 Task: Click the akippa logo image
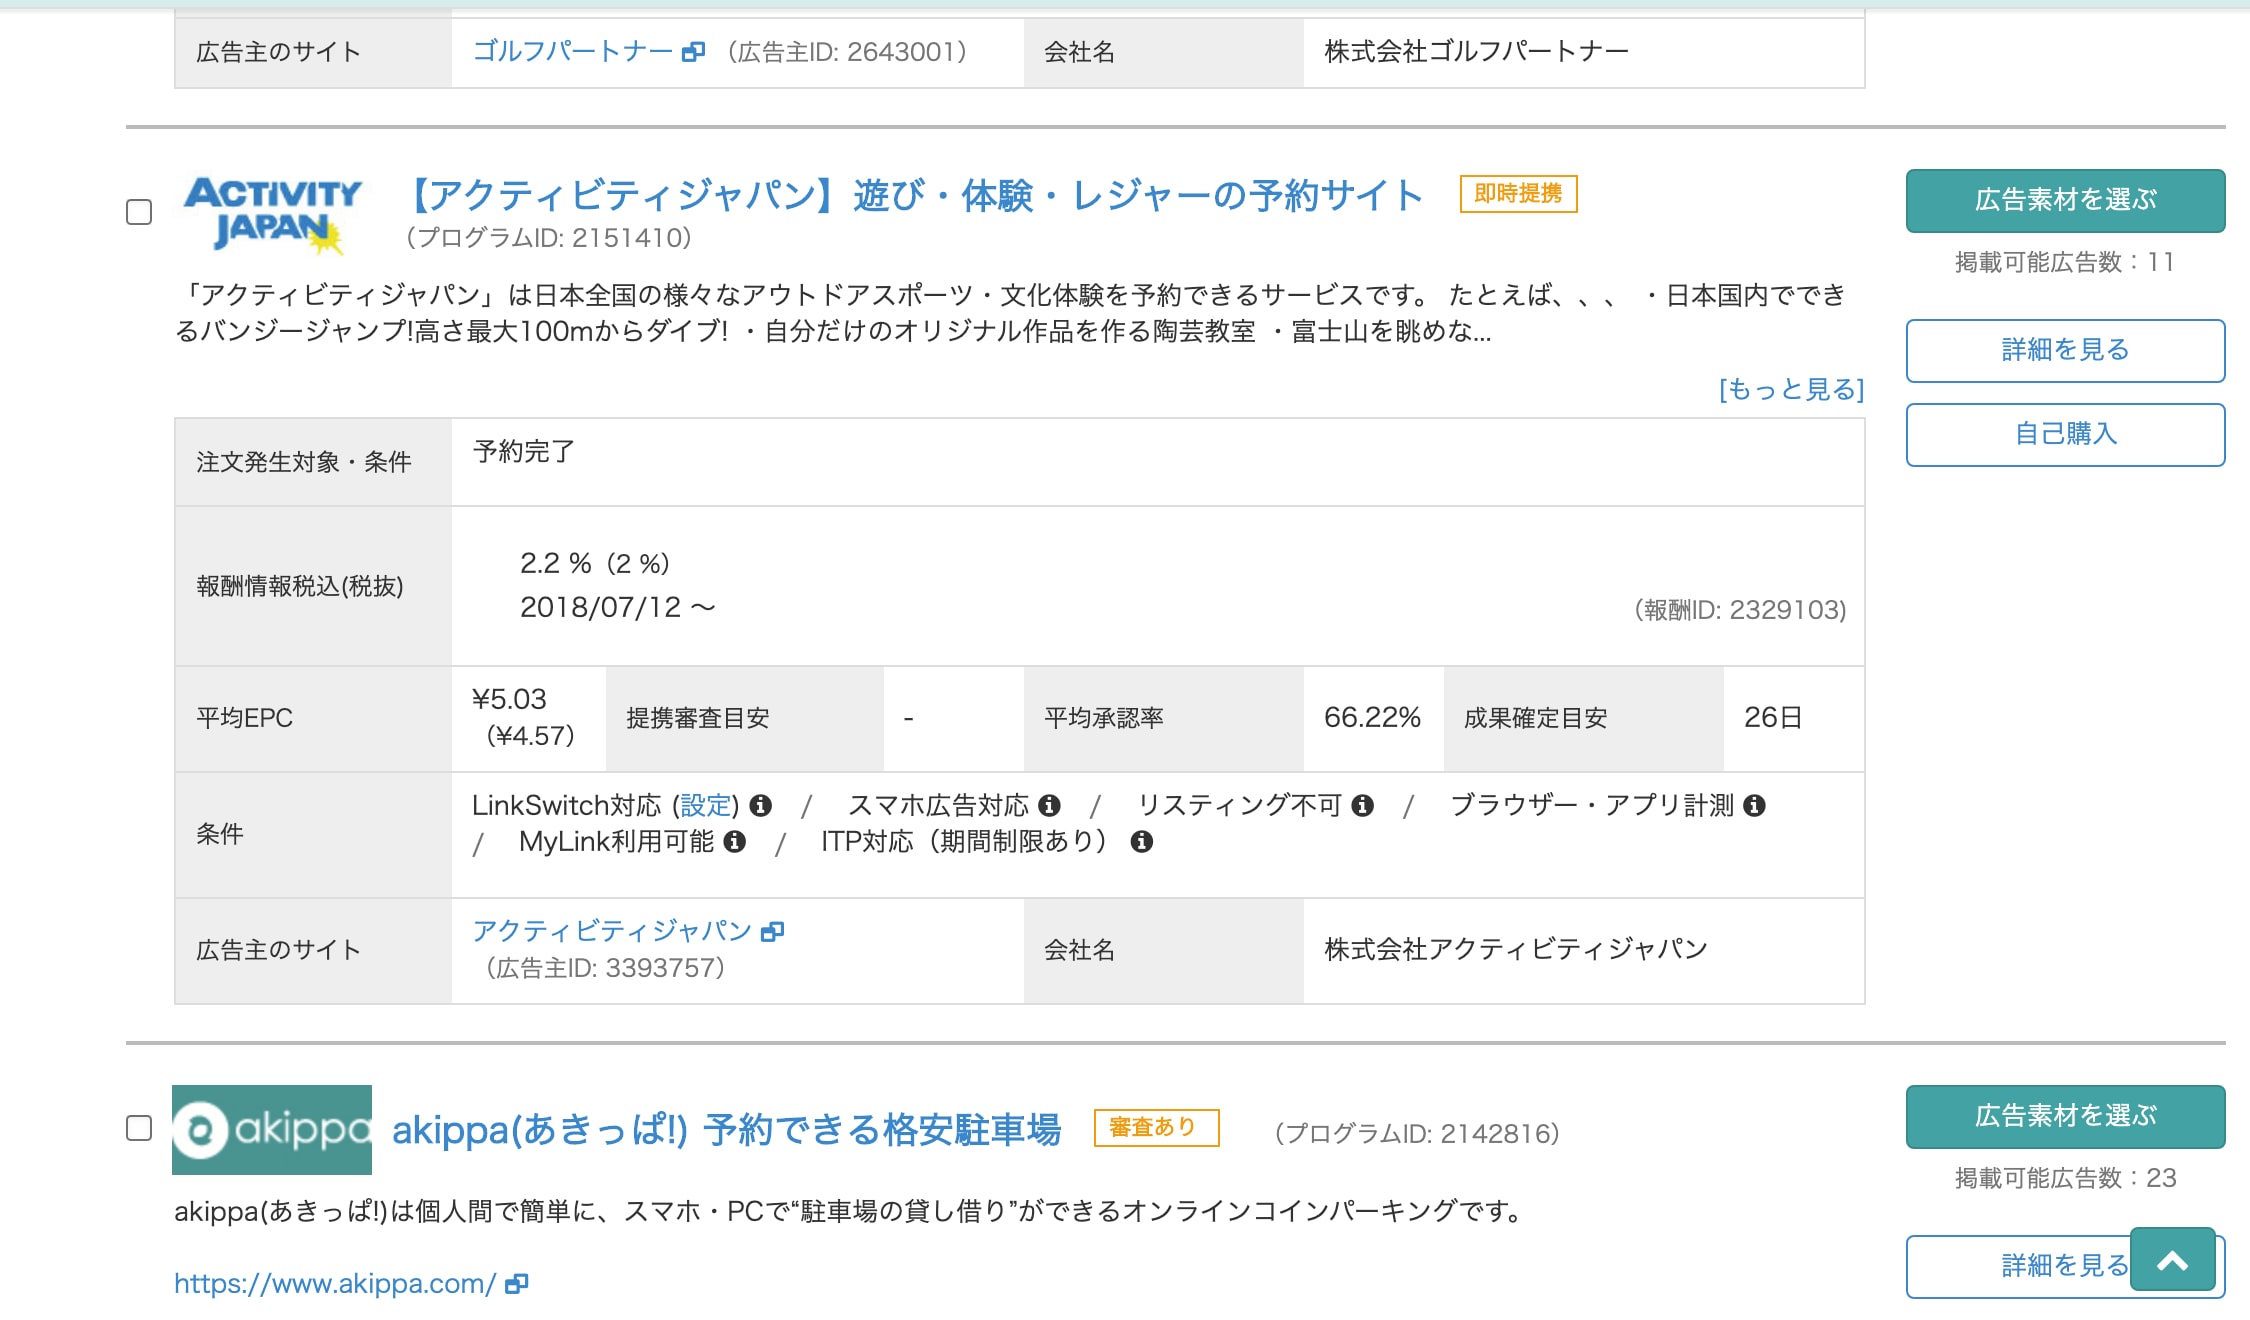click(272, 1130)
